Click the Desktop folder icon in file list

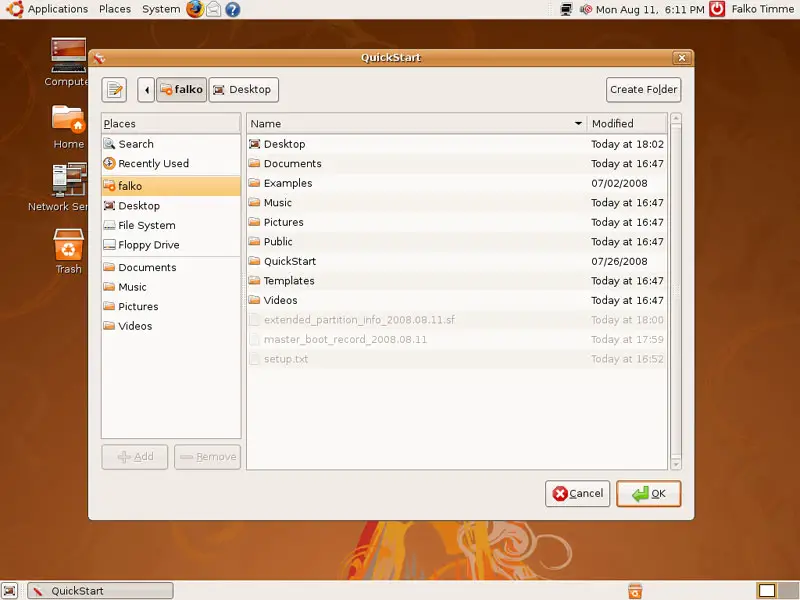coord(254,144)
